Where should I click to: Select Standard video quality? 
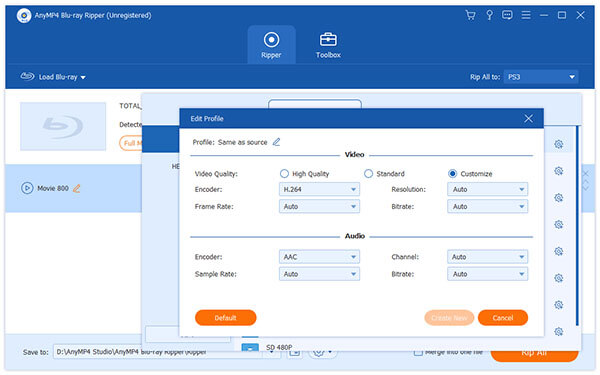(368, 174)
